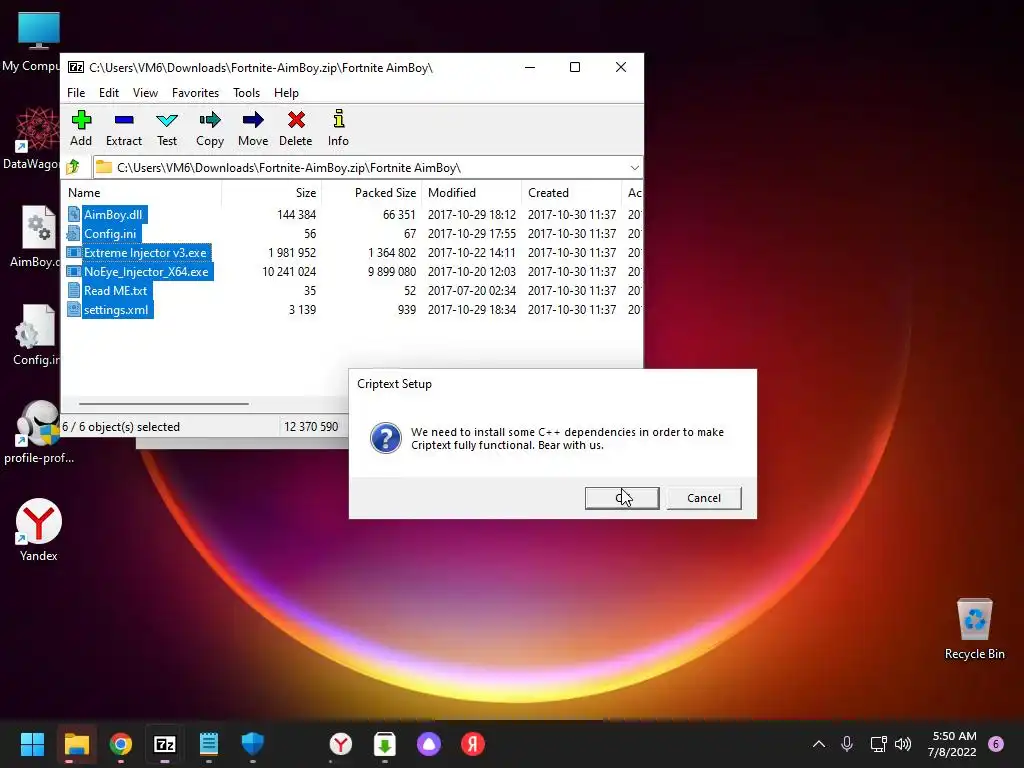Open the Windows Start menu
Screen dimensions: 1024x768
pos(32,744)
